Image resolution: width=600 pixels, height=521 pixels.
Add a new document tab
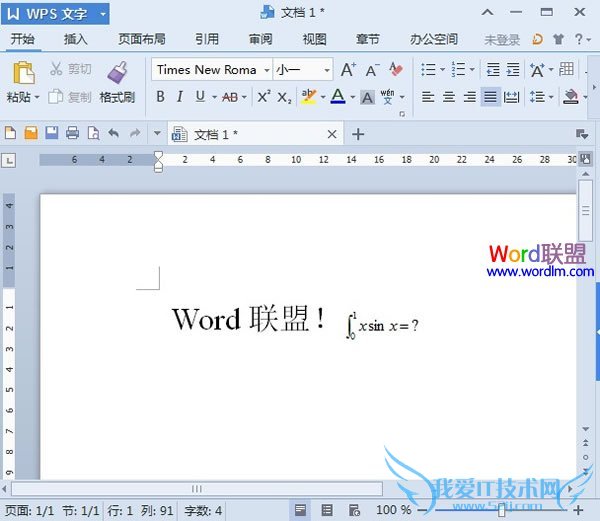coord(358,134)
